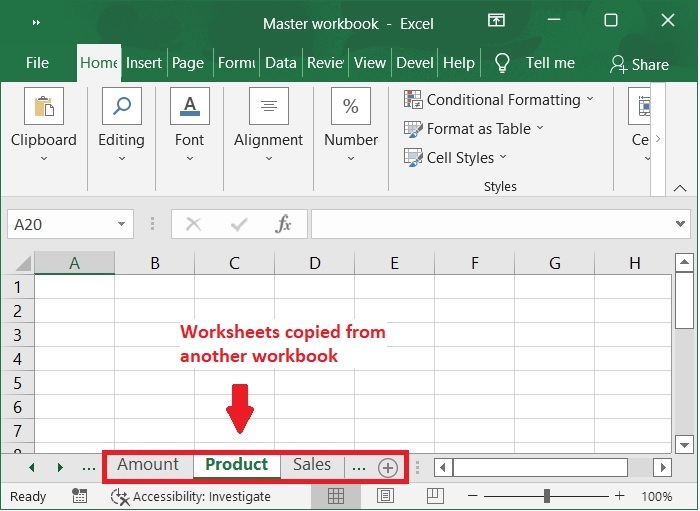This screenshot has height=511, width=700.
Task: Click the Cell Styles icon
Action: 413,158
